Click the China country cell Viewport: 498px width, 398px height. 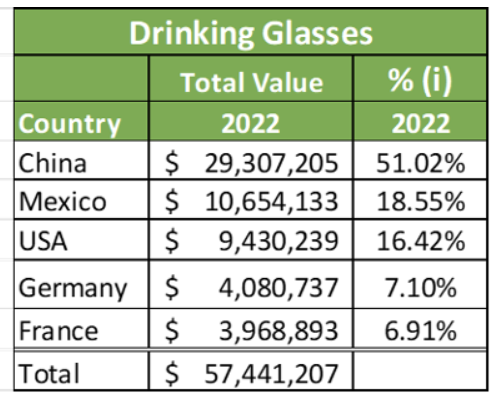pyautogui.click(x=81, y=160)
